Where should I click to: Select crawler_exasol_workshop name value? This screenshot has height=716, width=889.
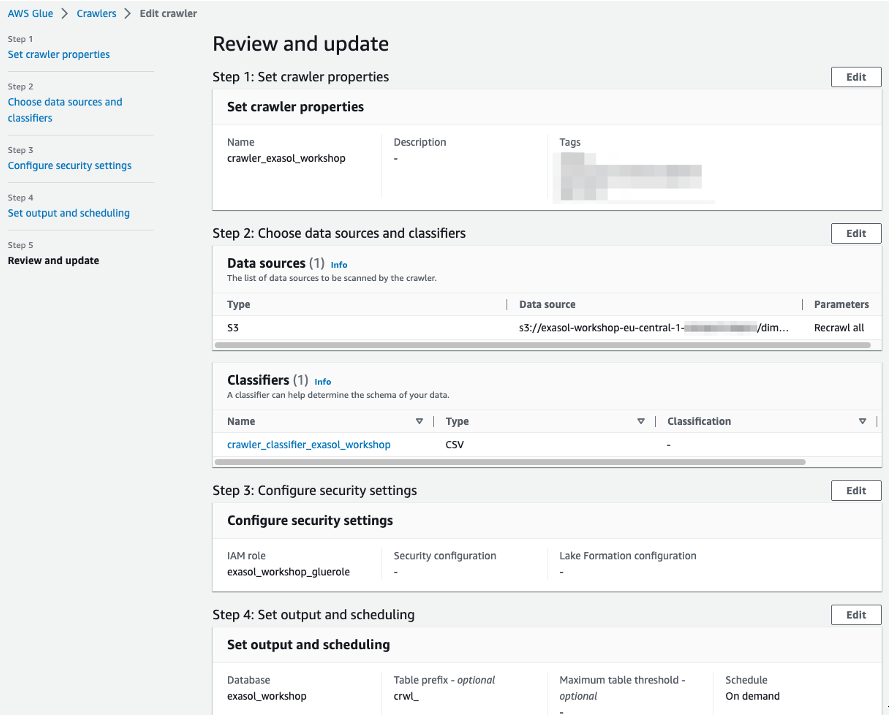tap(286, 158)
